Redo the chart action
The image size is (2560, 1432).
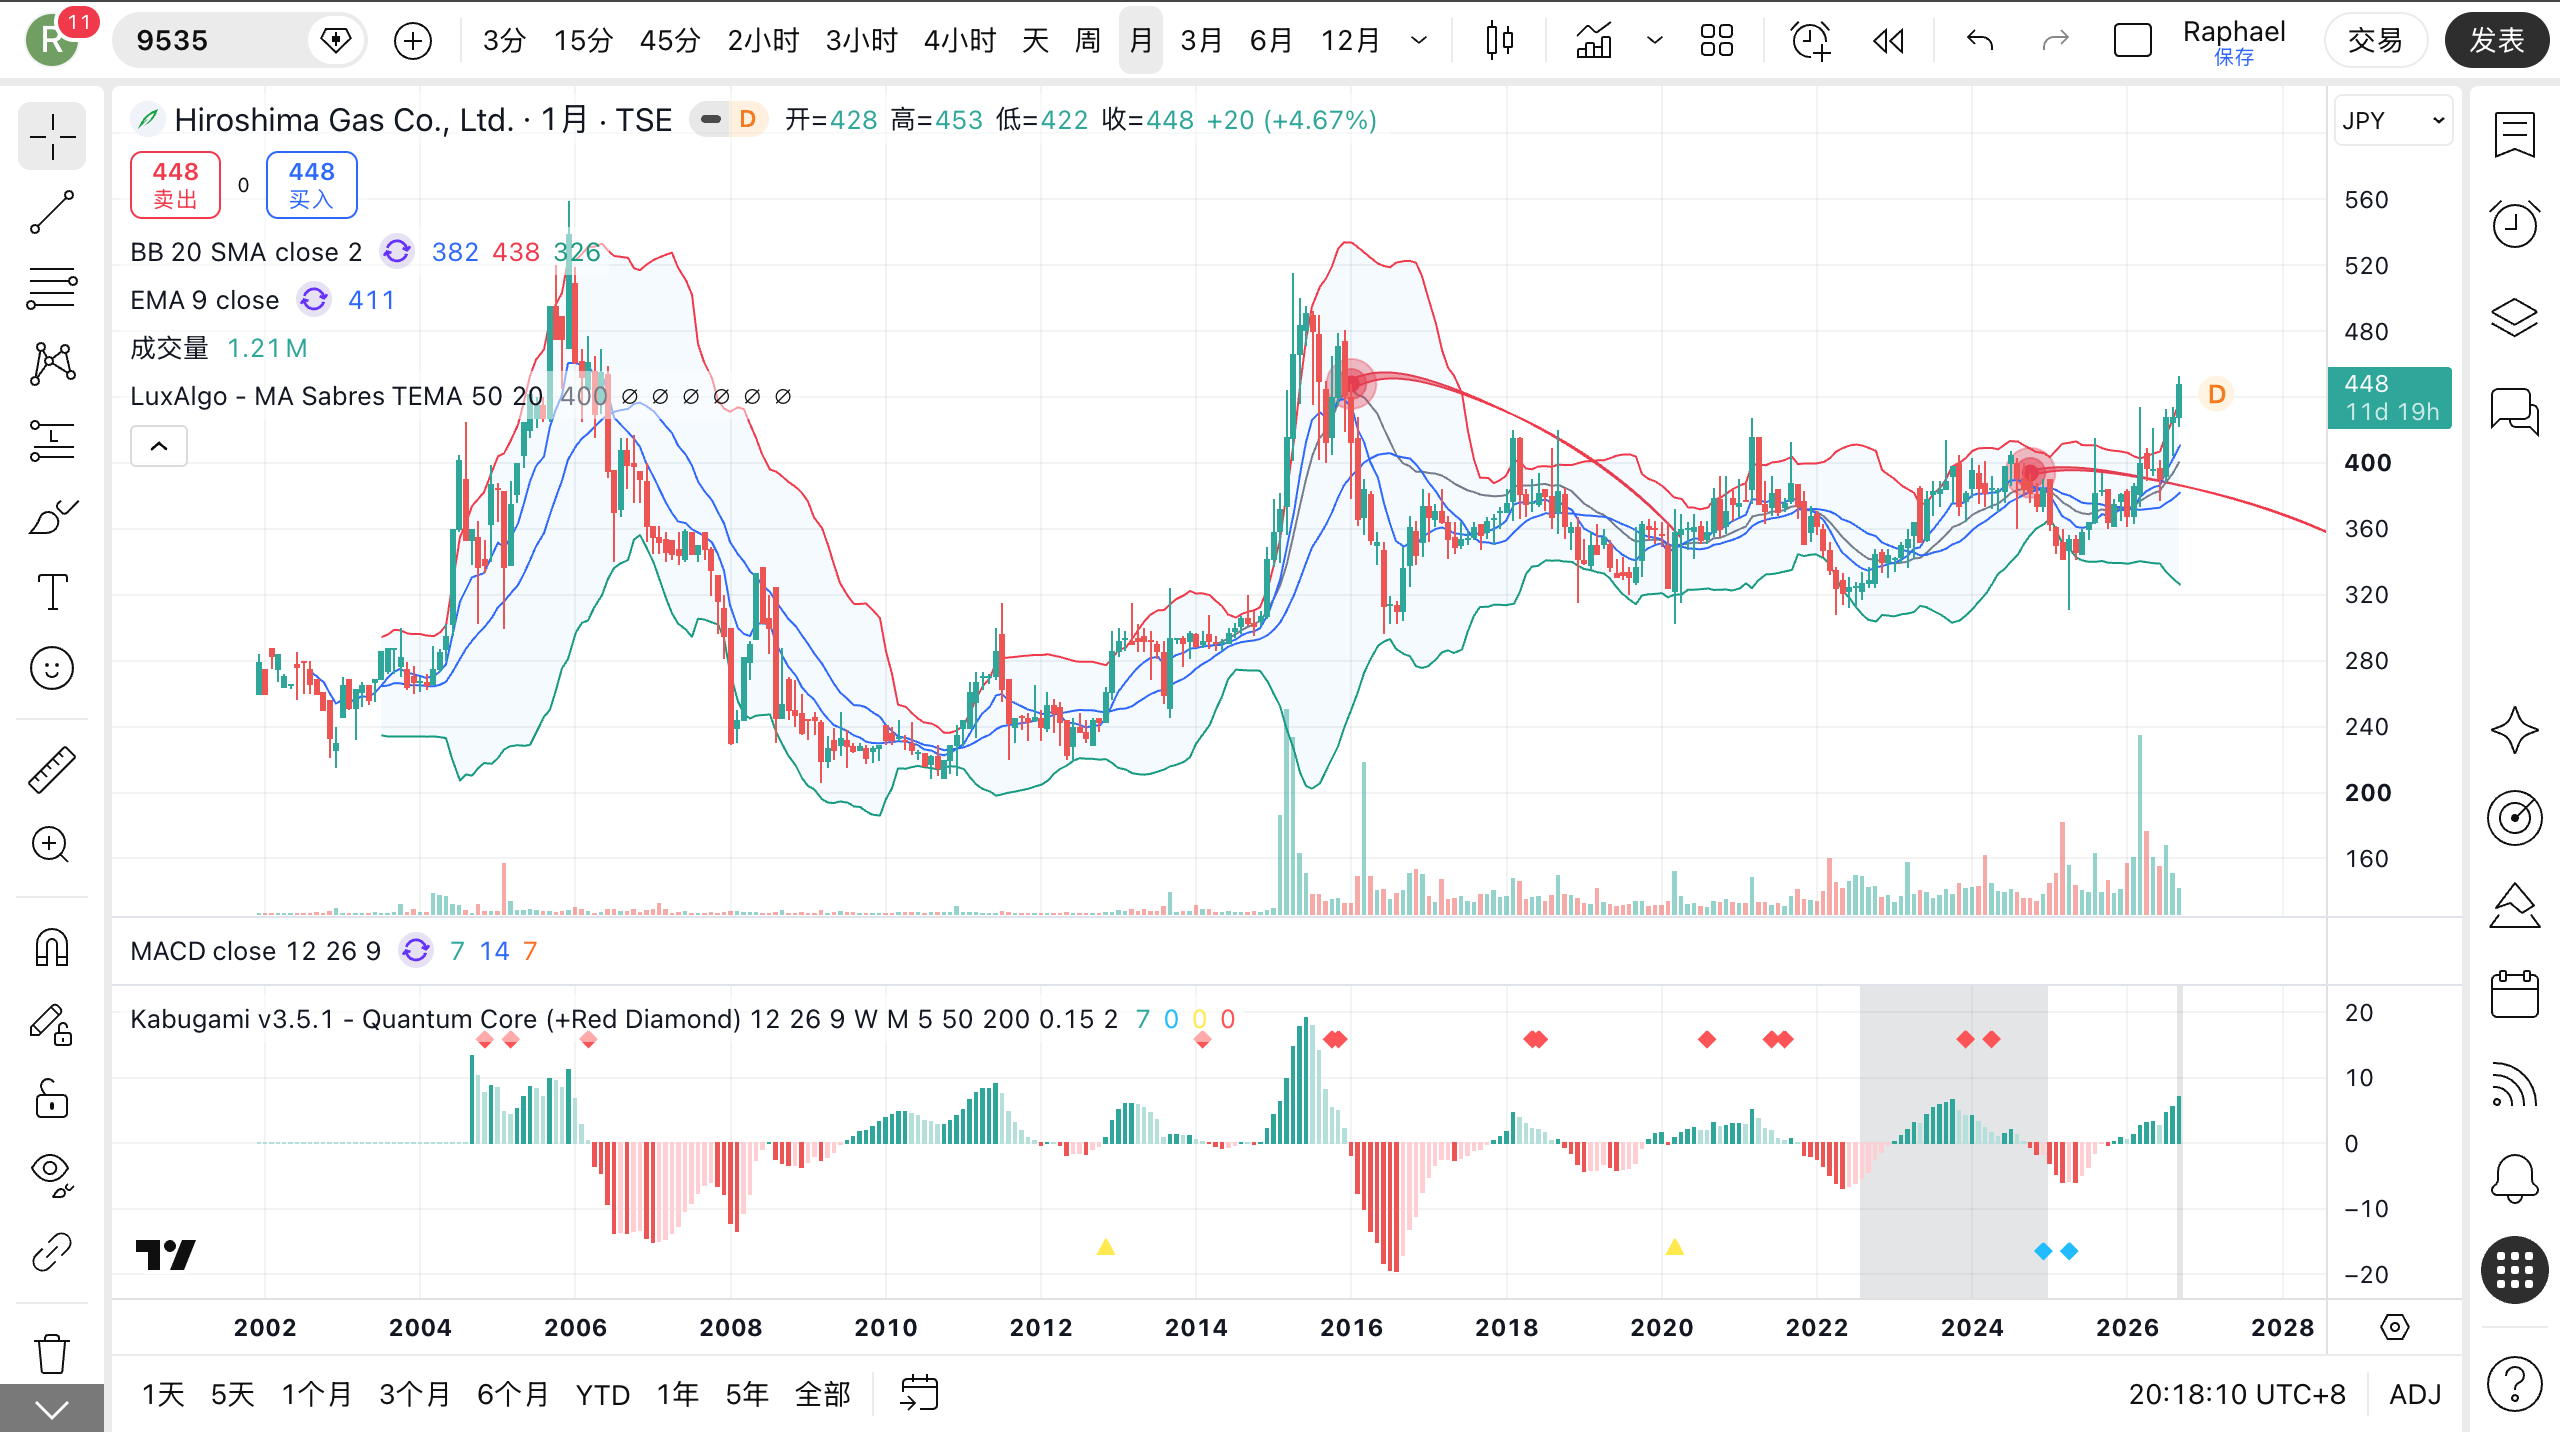[2055, 41]
